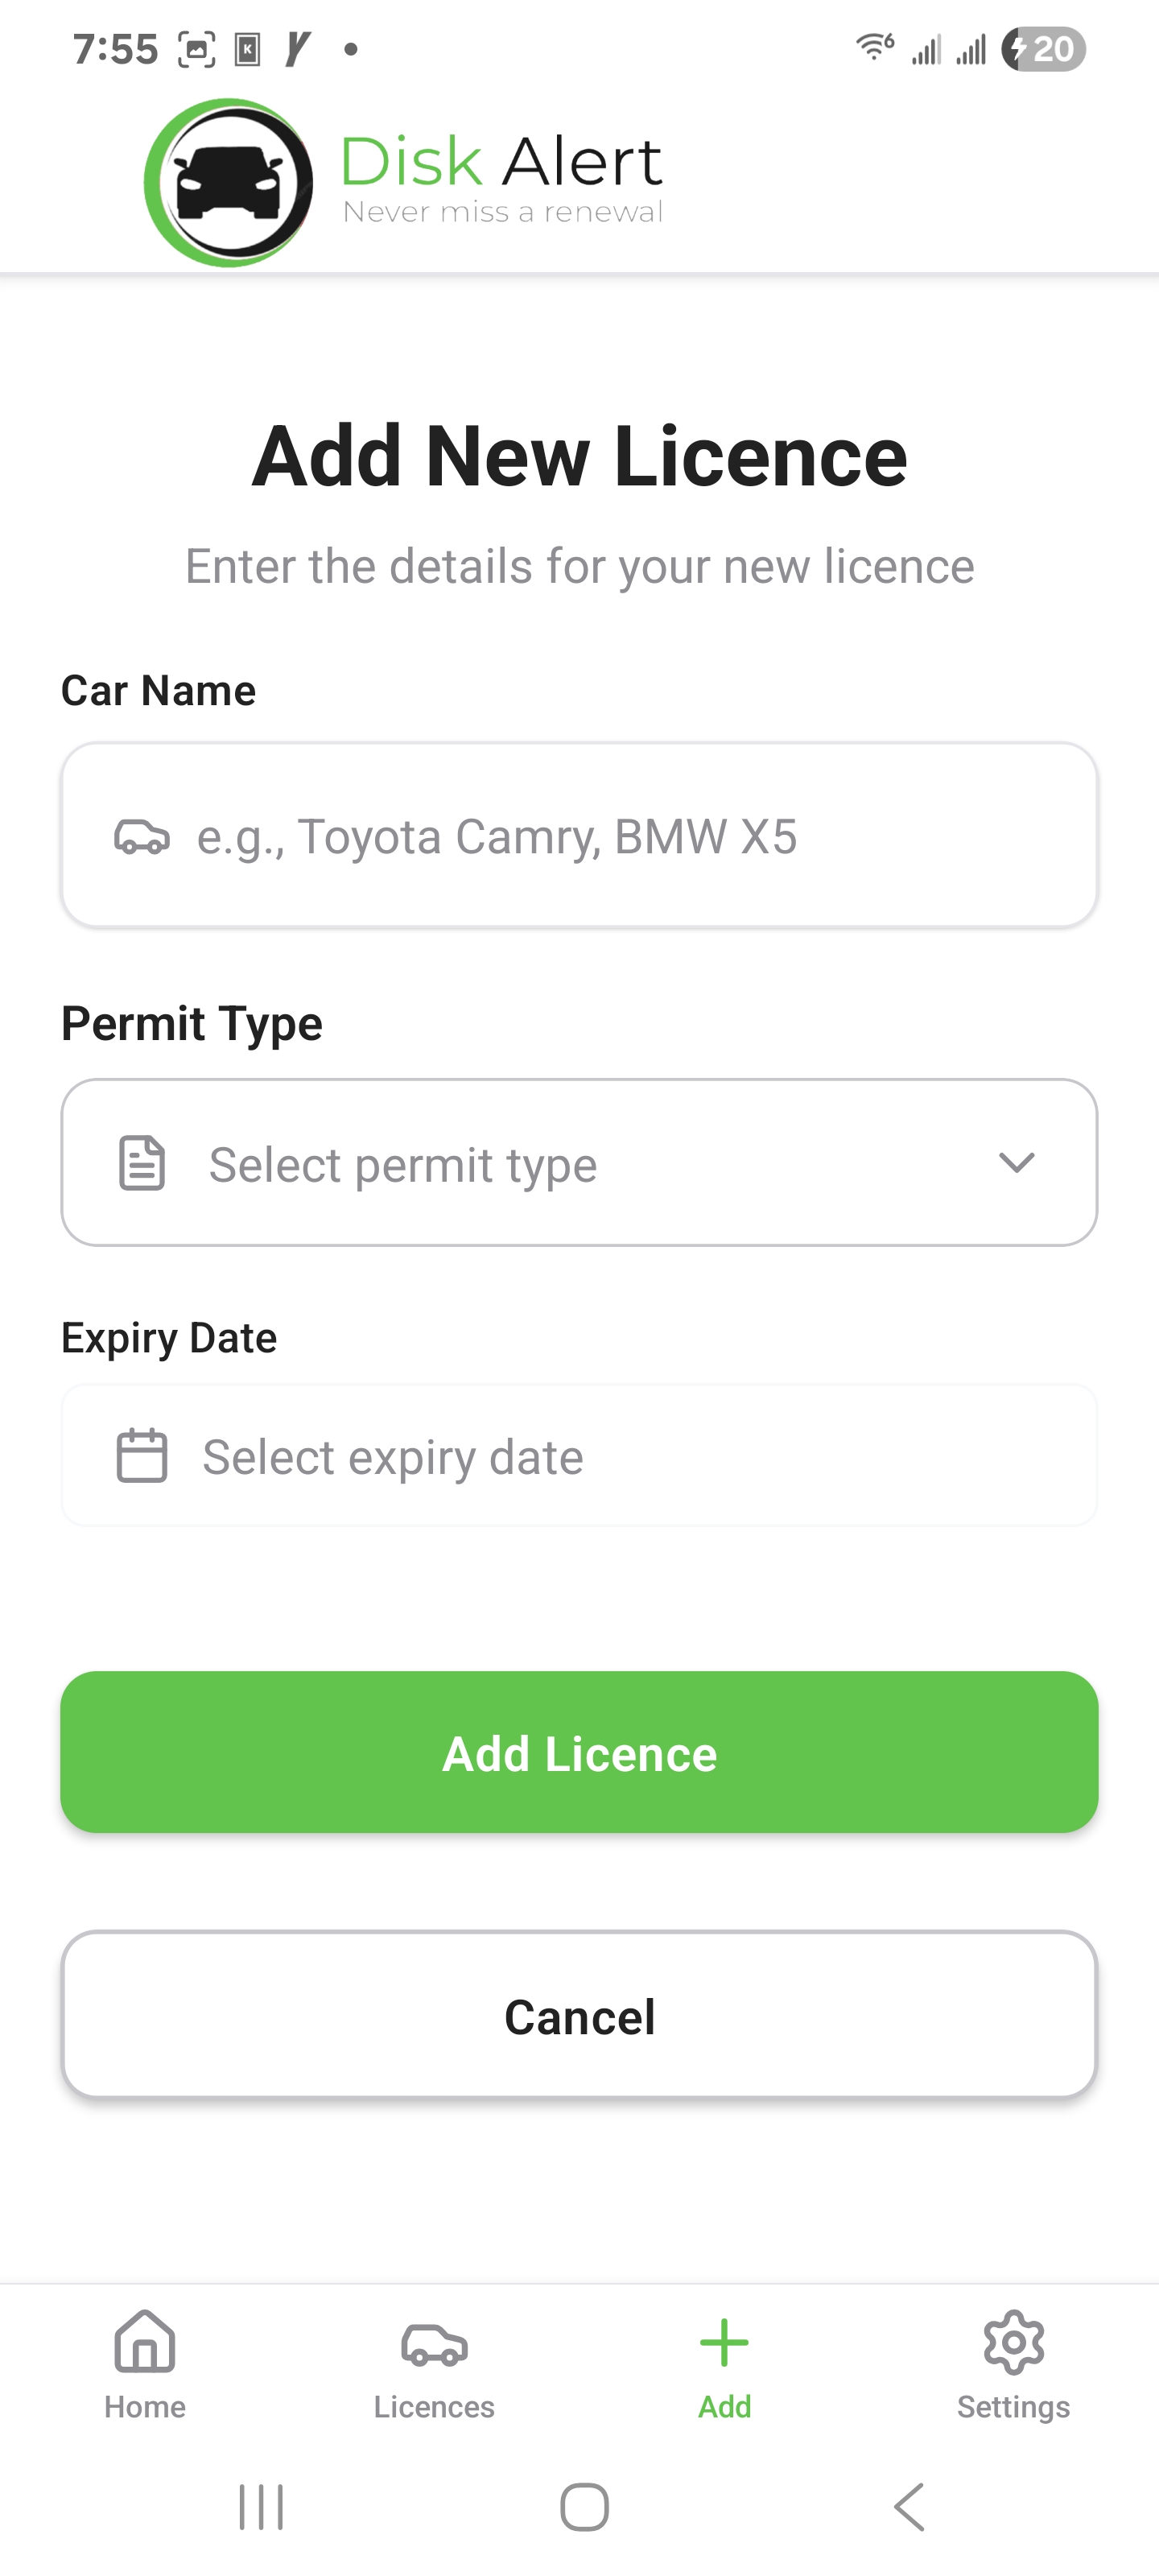The height and width of the screenshot is (2576, 1159).
Task: Open the Select expiry date picker
Action: 580,1456
